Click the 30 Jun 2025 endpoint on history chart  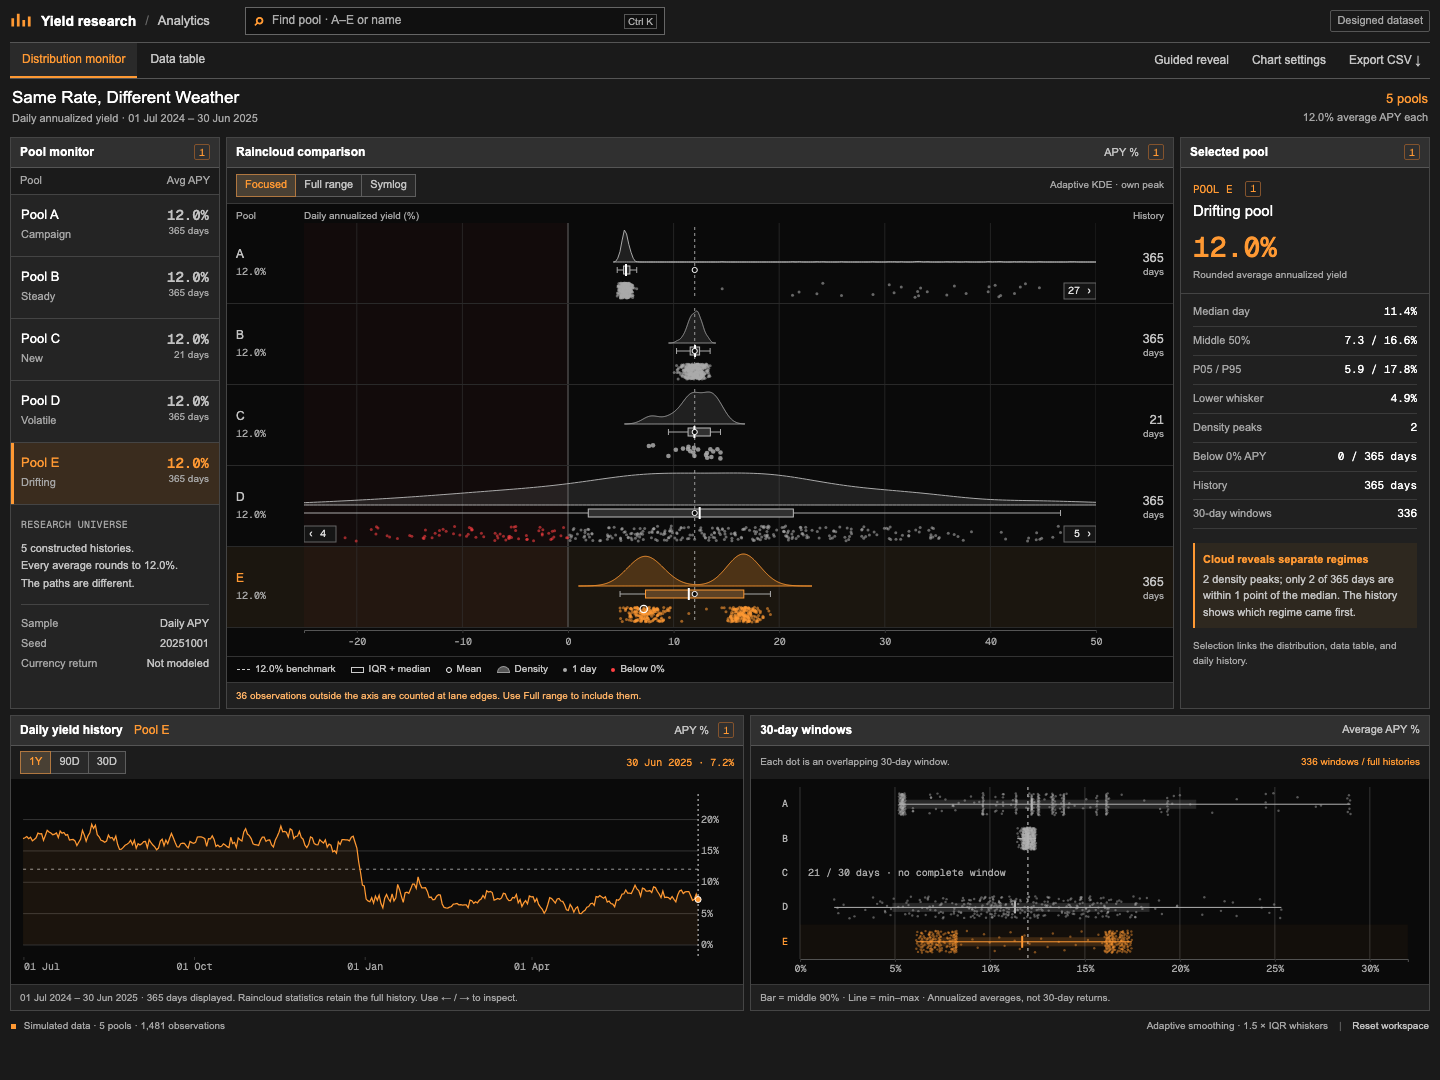pyautogui.click(x=698, y=899)
